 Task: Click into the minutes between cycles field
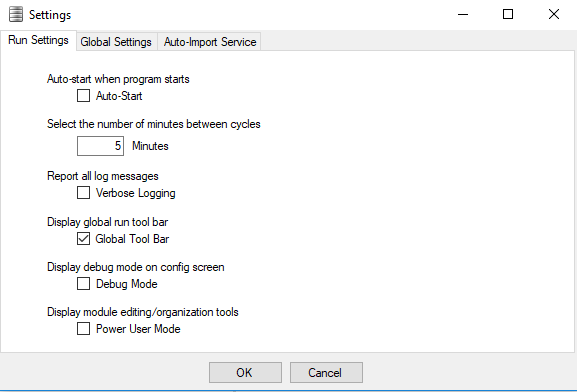pyautogui.click(x=100, y=146)
